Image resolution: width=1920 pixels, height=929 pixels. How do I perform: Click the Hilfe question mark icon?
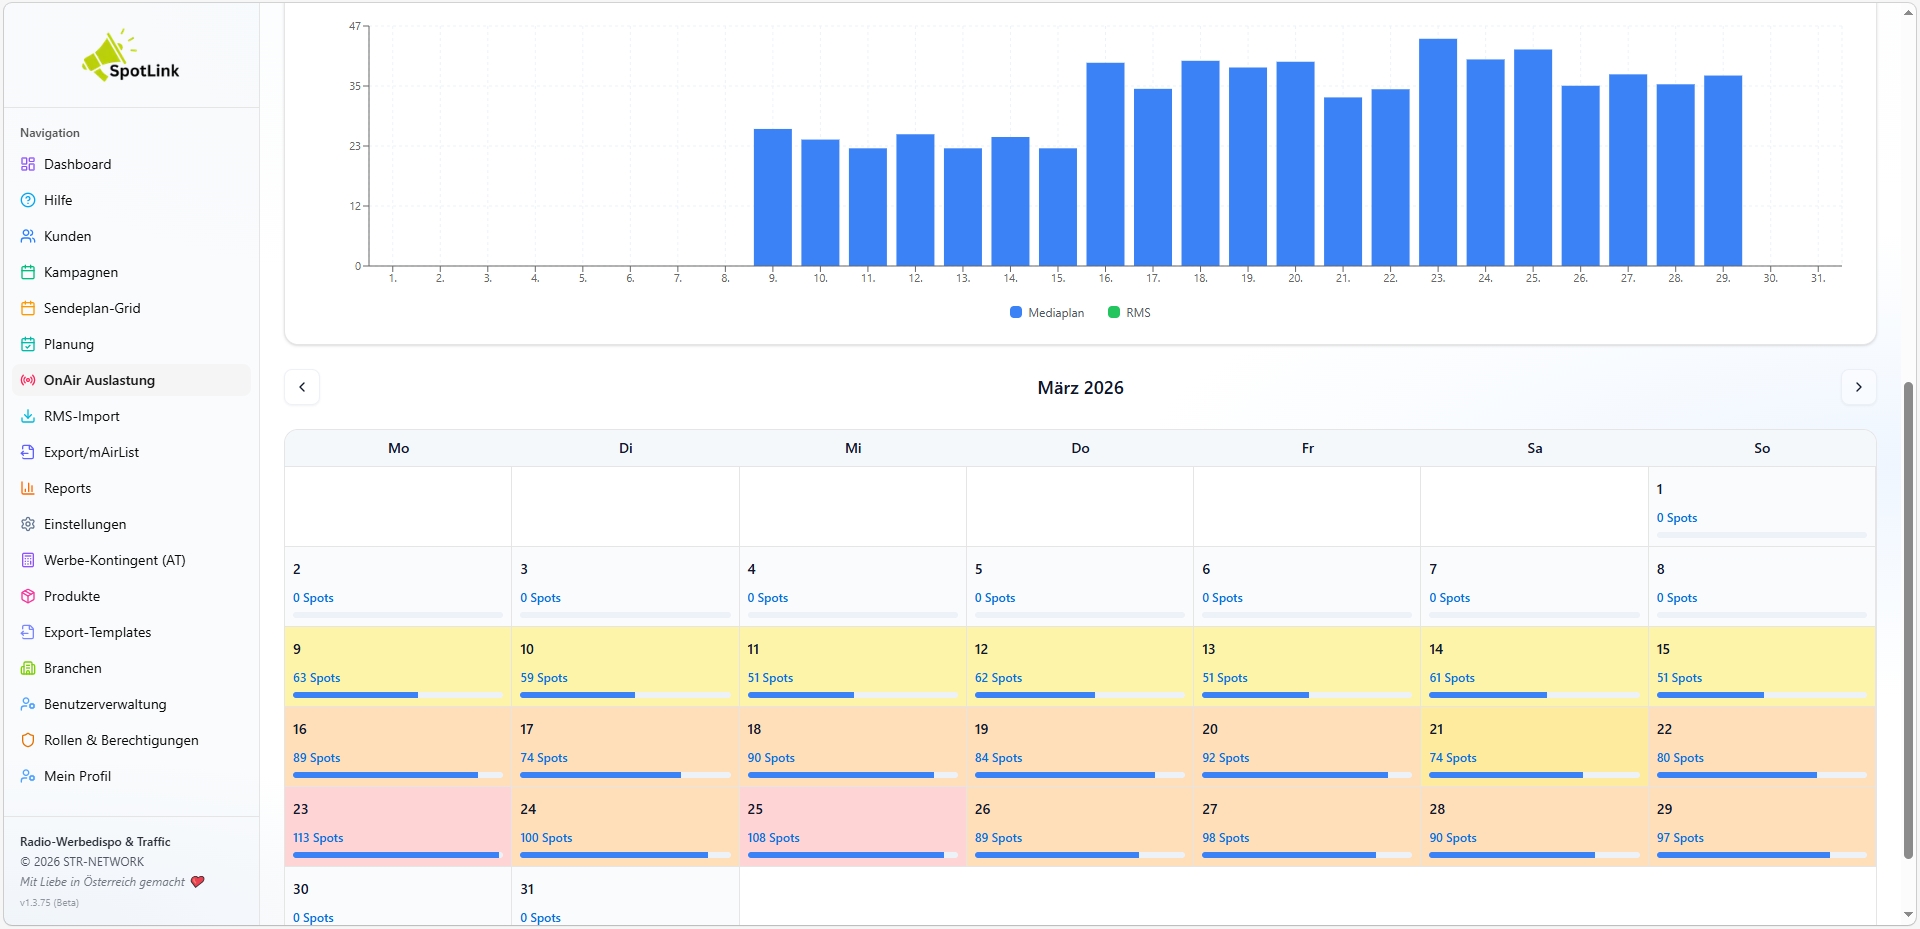coord(28,200)
